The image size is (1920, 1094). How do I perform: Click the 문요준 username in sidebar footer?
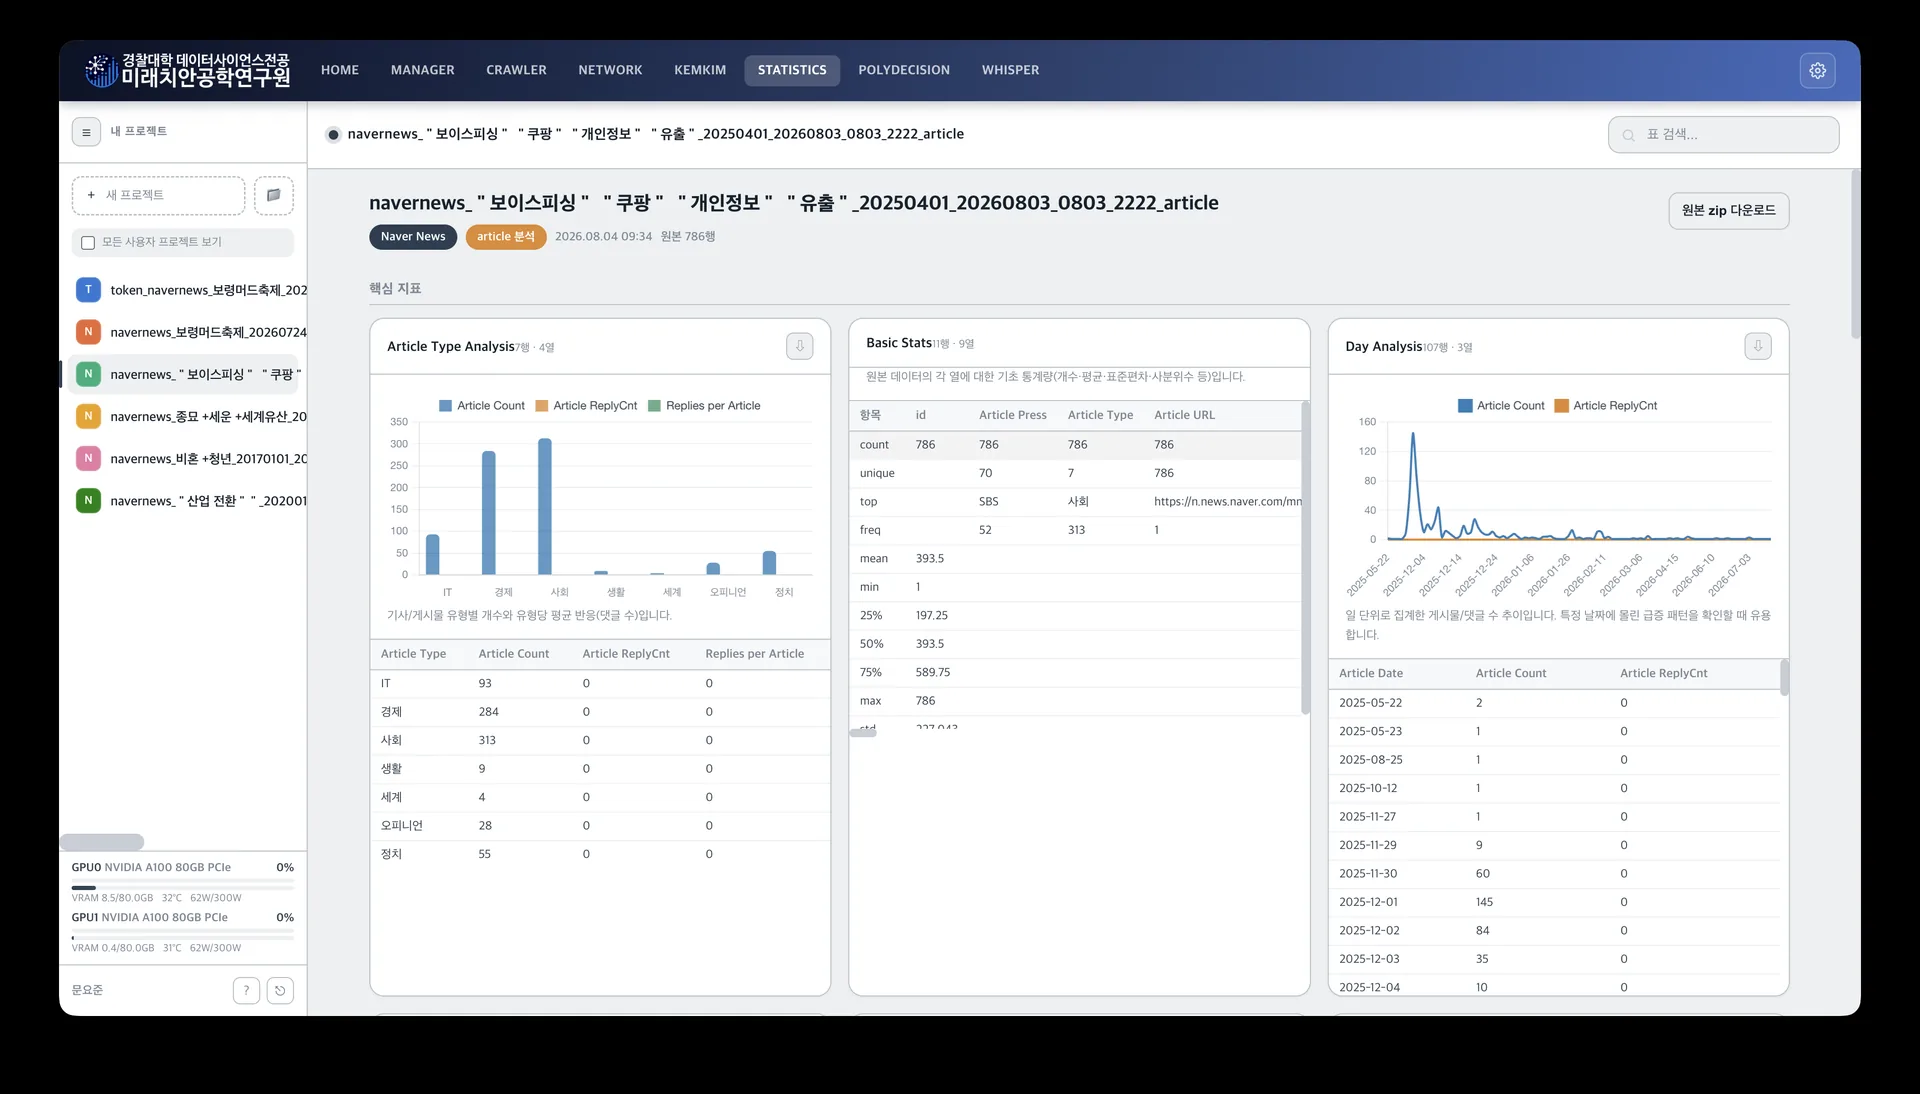click(x=87, y=990)
